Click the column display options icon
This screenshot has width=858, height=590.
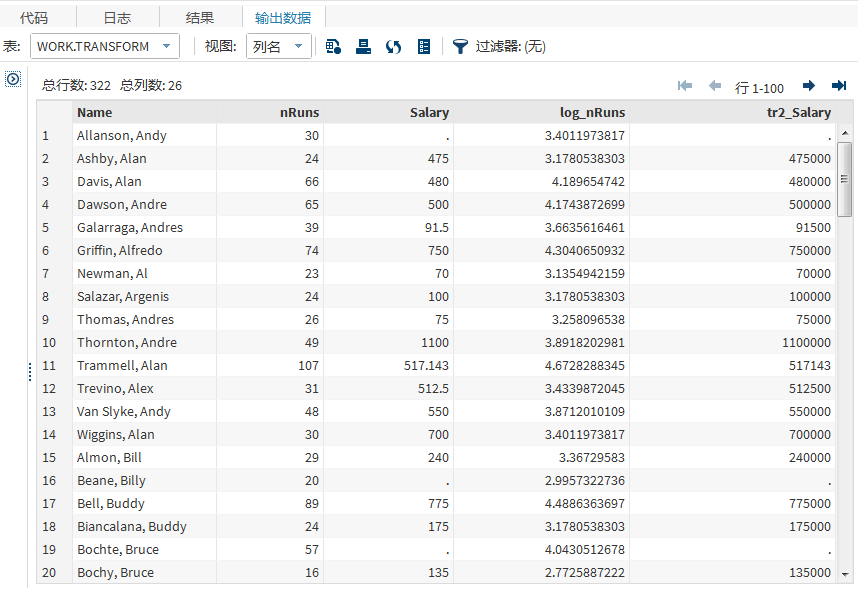[x=424, y=46]
